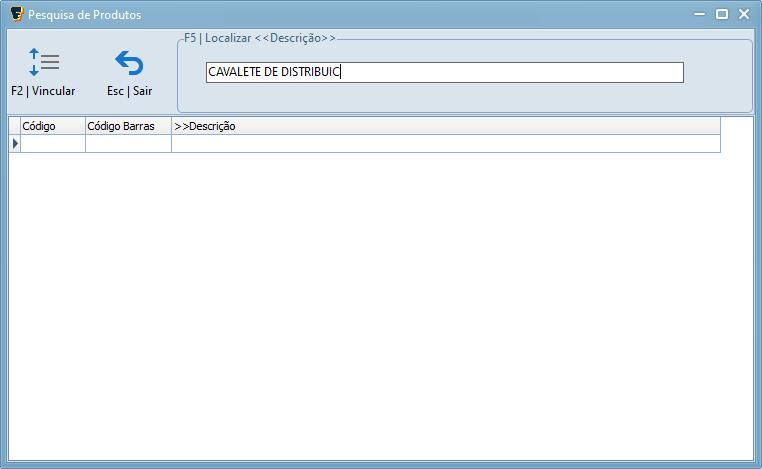Click the empty Descrição cell in first row
The image size is (762, 469).
445,144
